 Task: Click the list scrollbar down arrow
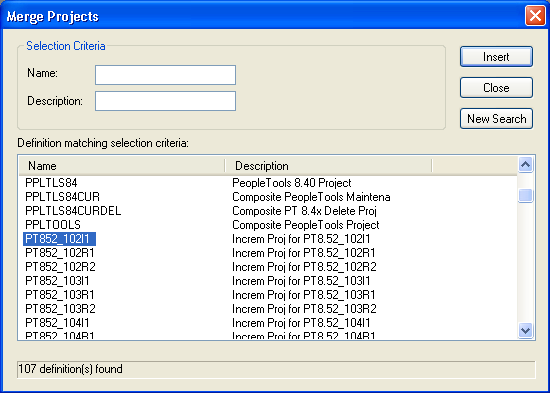[525, 330]
